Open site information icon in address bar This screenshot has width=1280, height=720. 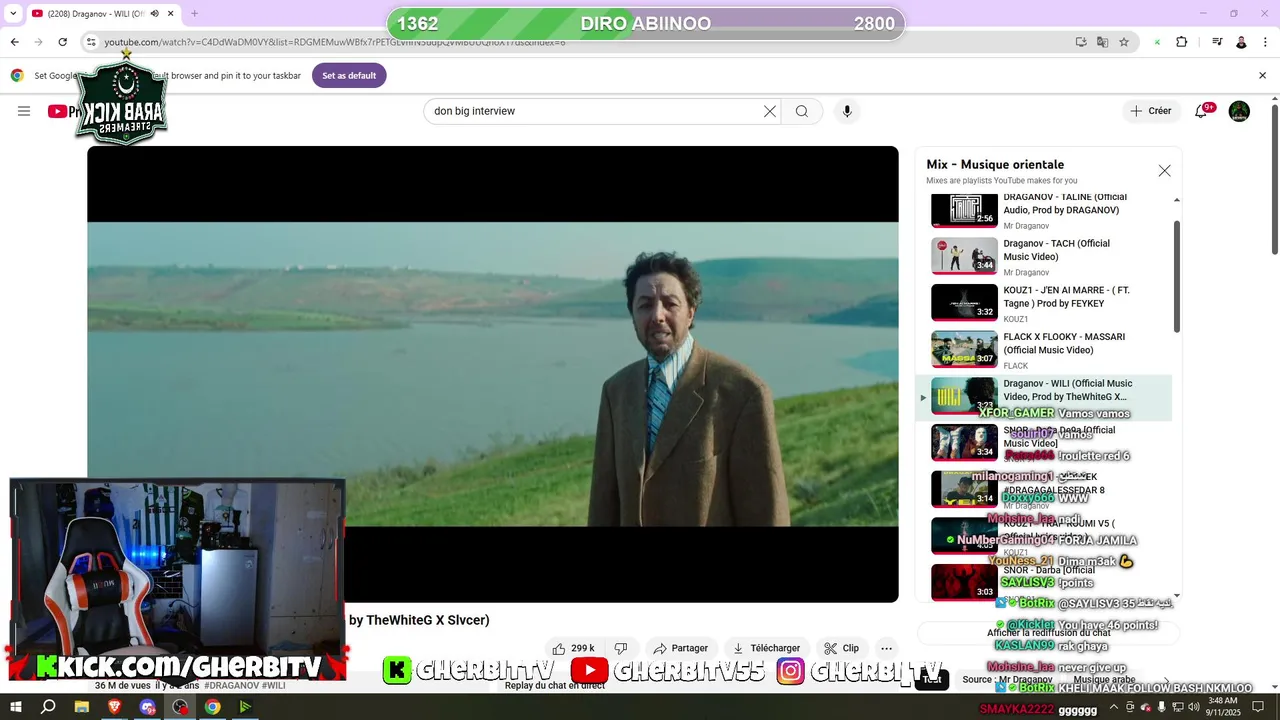tap(91, 42)
